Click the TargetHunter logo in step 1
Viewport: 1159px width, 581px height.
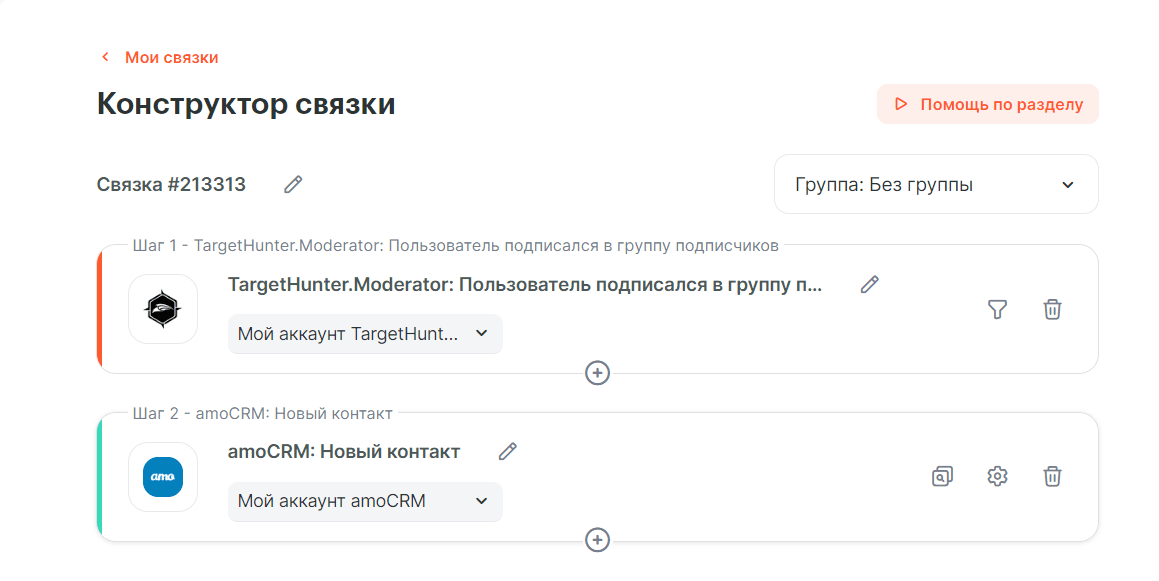(x=163, y=309)
